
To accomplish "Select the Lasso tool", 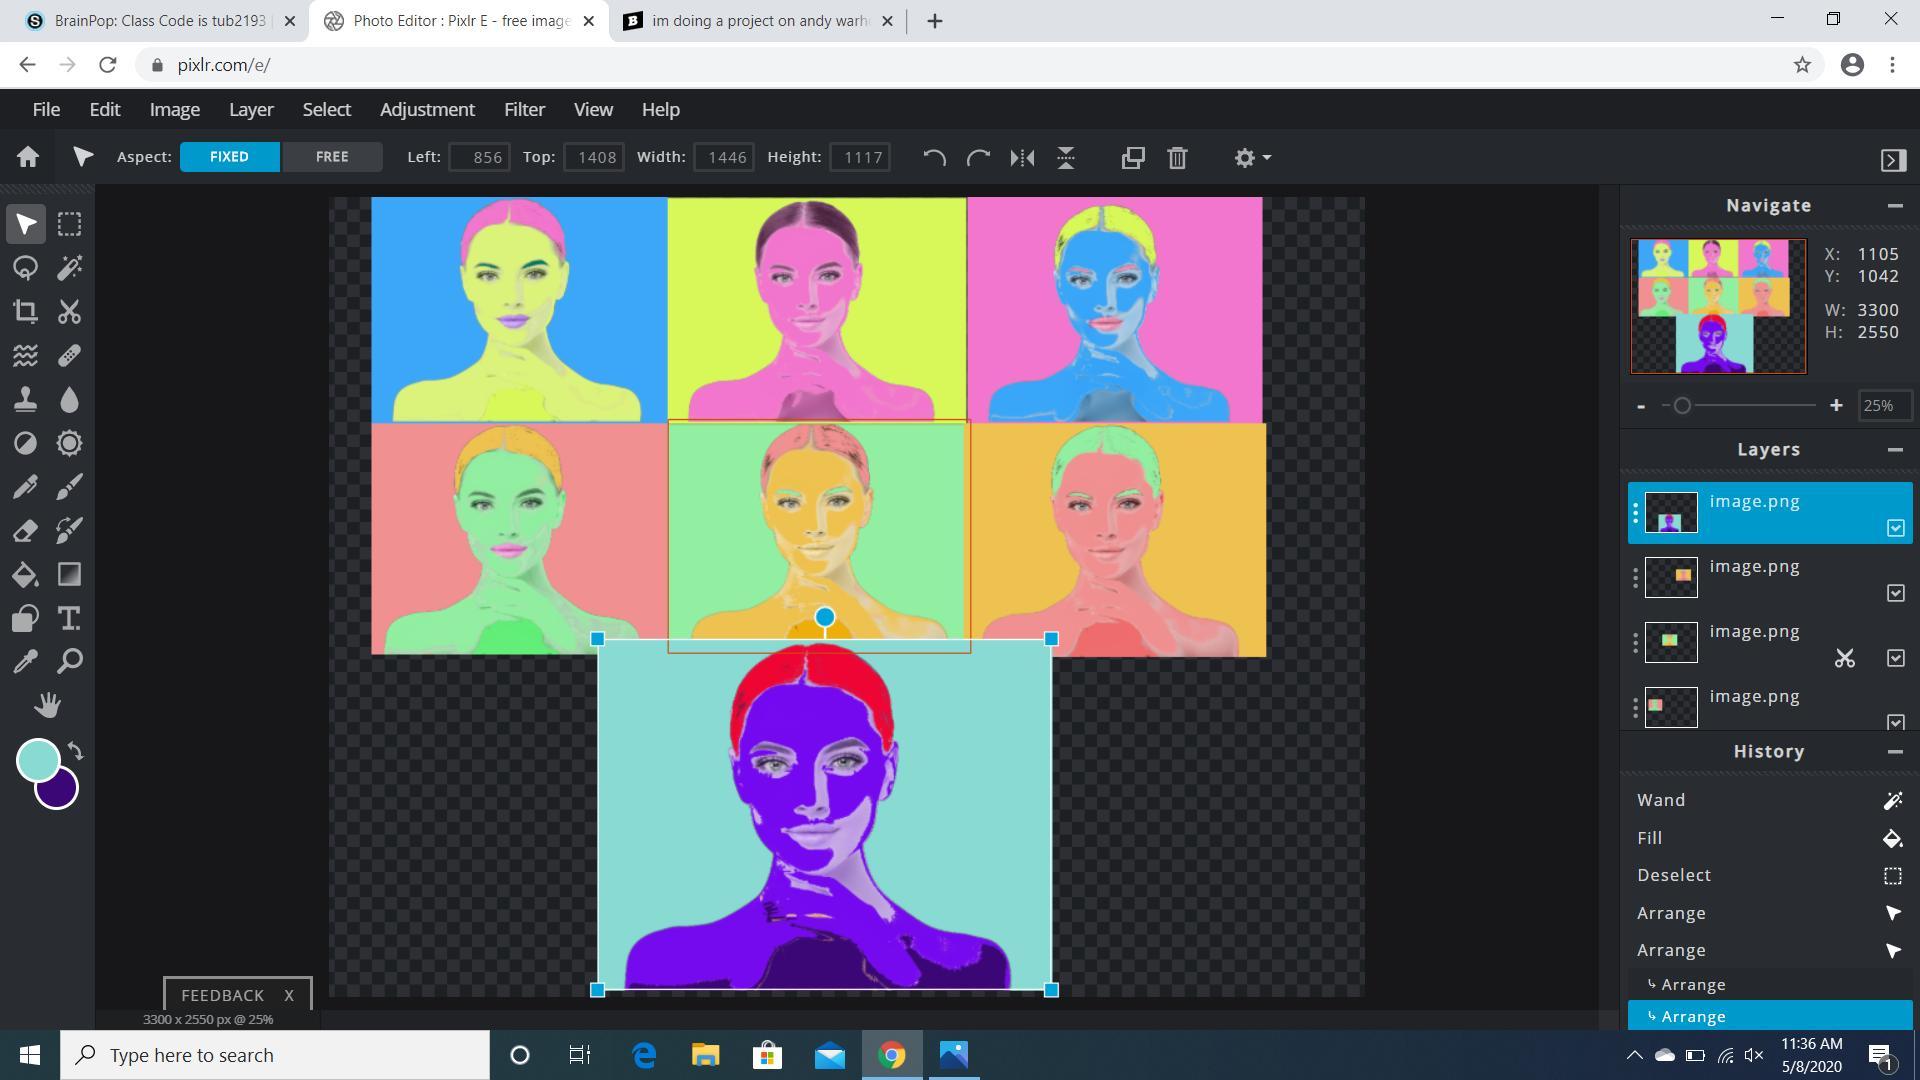I will (x=26, y=268).
